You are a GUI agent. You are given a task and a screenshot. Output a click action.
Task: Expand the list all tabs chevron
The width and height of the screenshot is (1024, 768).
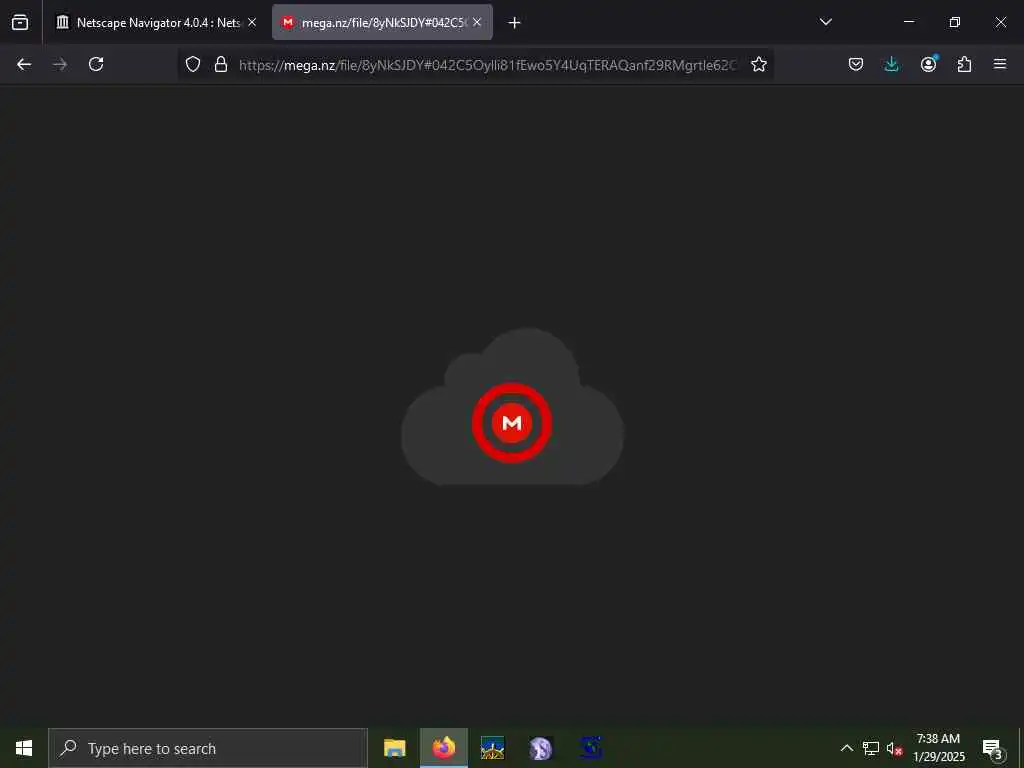point(825,22)
